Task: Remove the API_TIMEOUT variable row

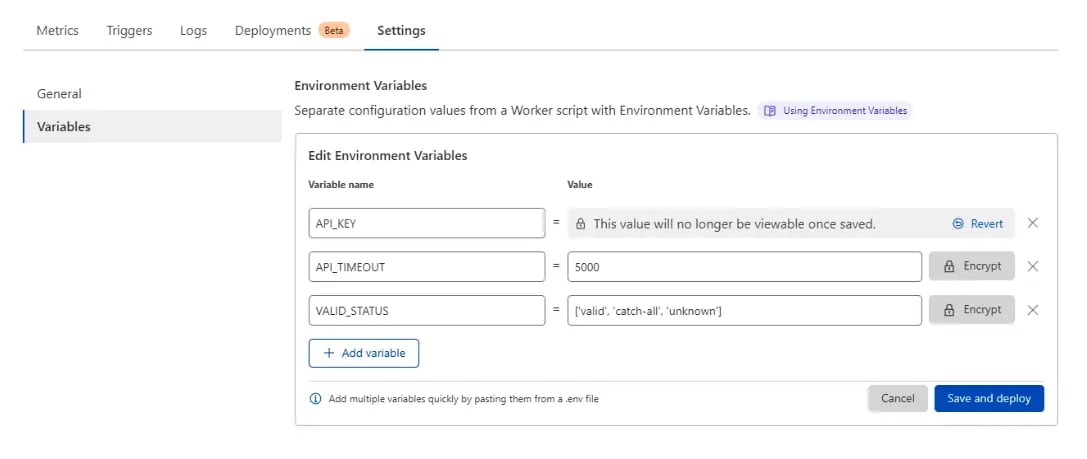Action: (1032, 266)
